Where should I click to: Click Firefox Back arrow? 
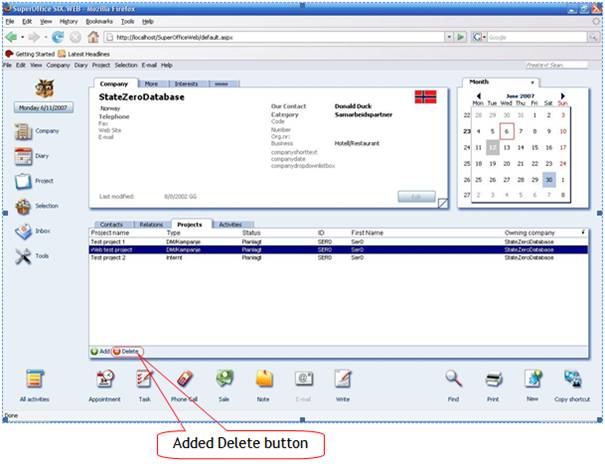coord(11,37)
